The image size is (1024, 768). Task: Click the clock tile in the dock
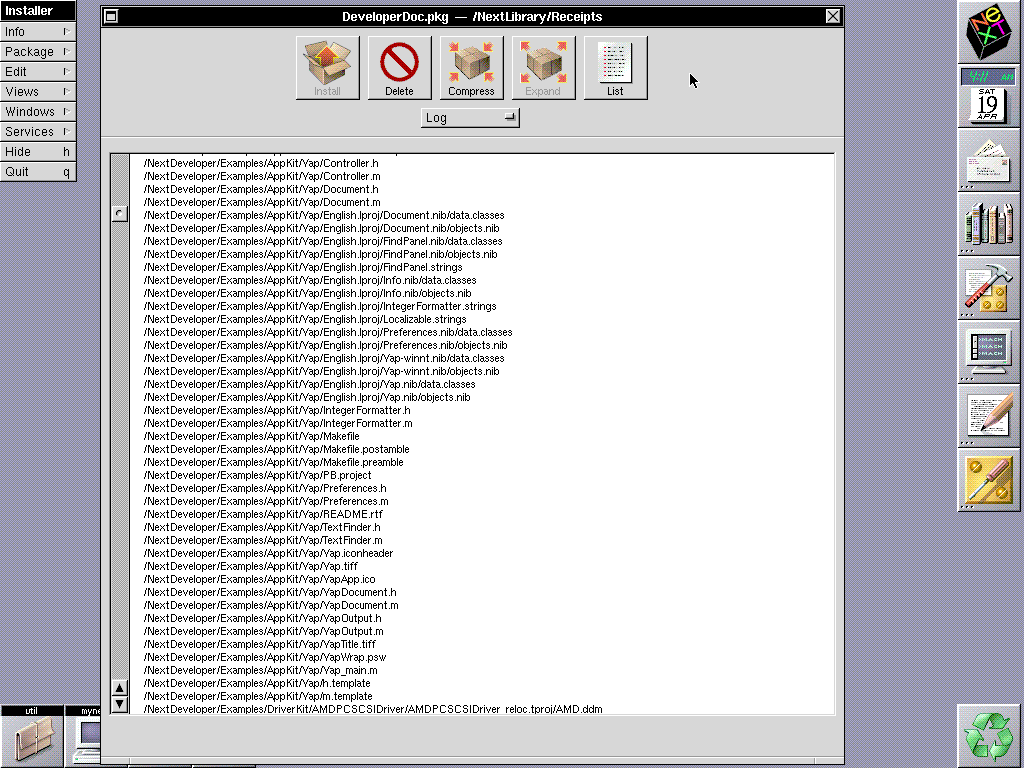click(988, 76)
